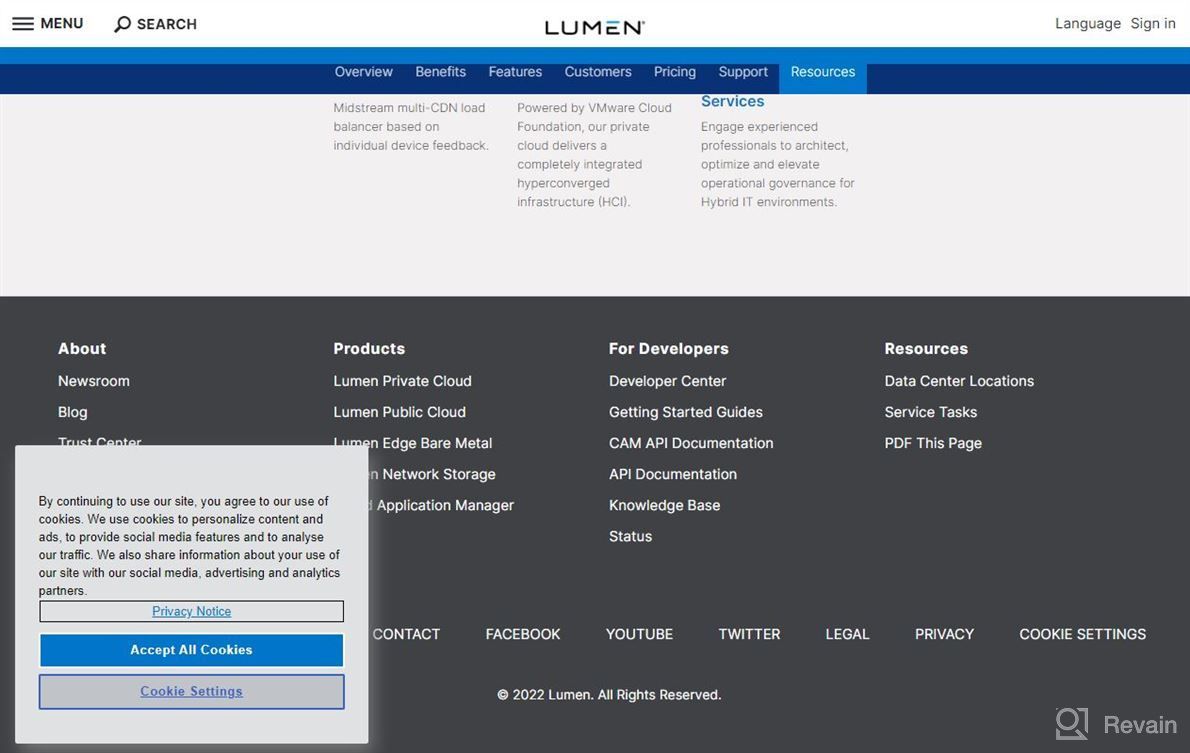1190x753 pixels.
Task: Click the Resources footer heading
Action: (x=926, y=349)
